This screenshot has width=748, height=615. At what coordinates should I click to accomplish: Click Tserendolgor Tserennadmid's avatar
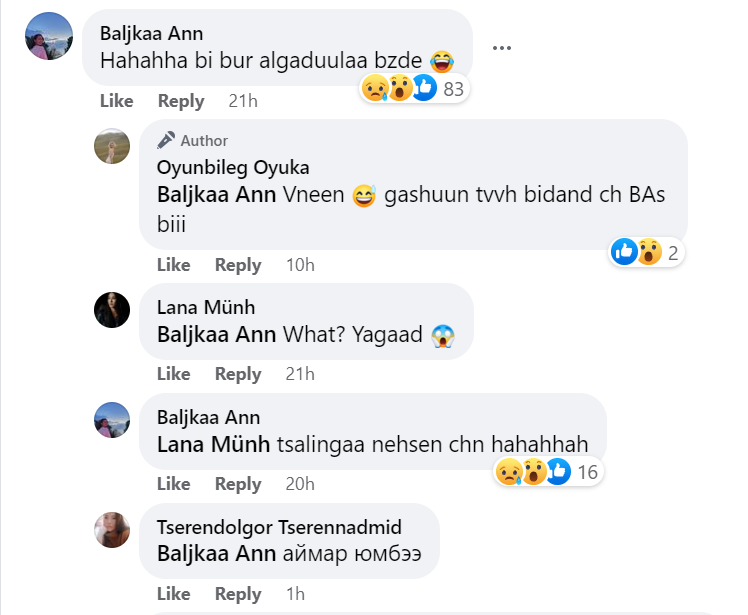pos(112,529)
